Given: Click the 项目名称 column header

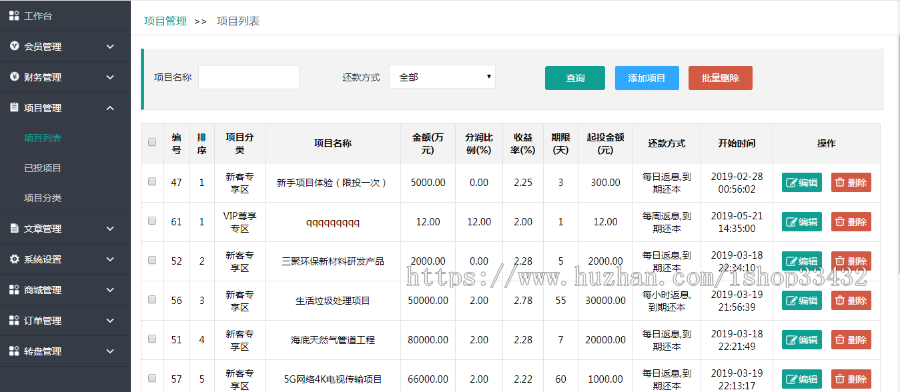Looking at the screenshot, I should (333, 143).
